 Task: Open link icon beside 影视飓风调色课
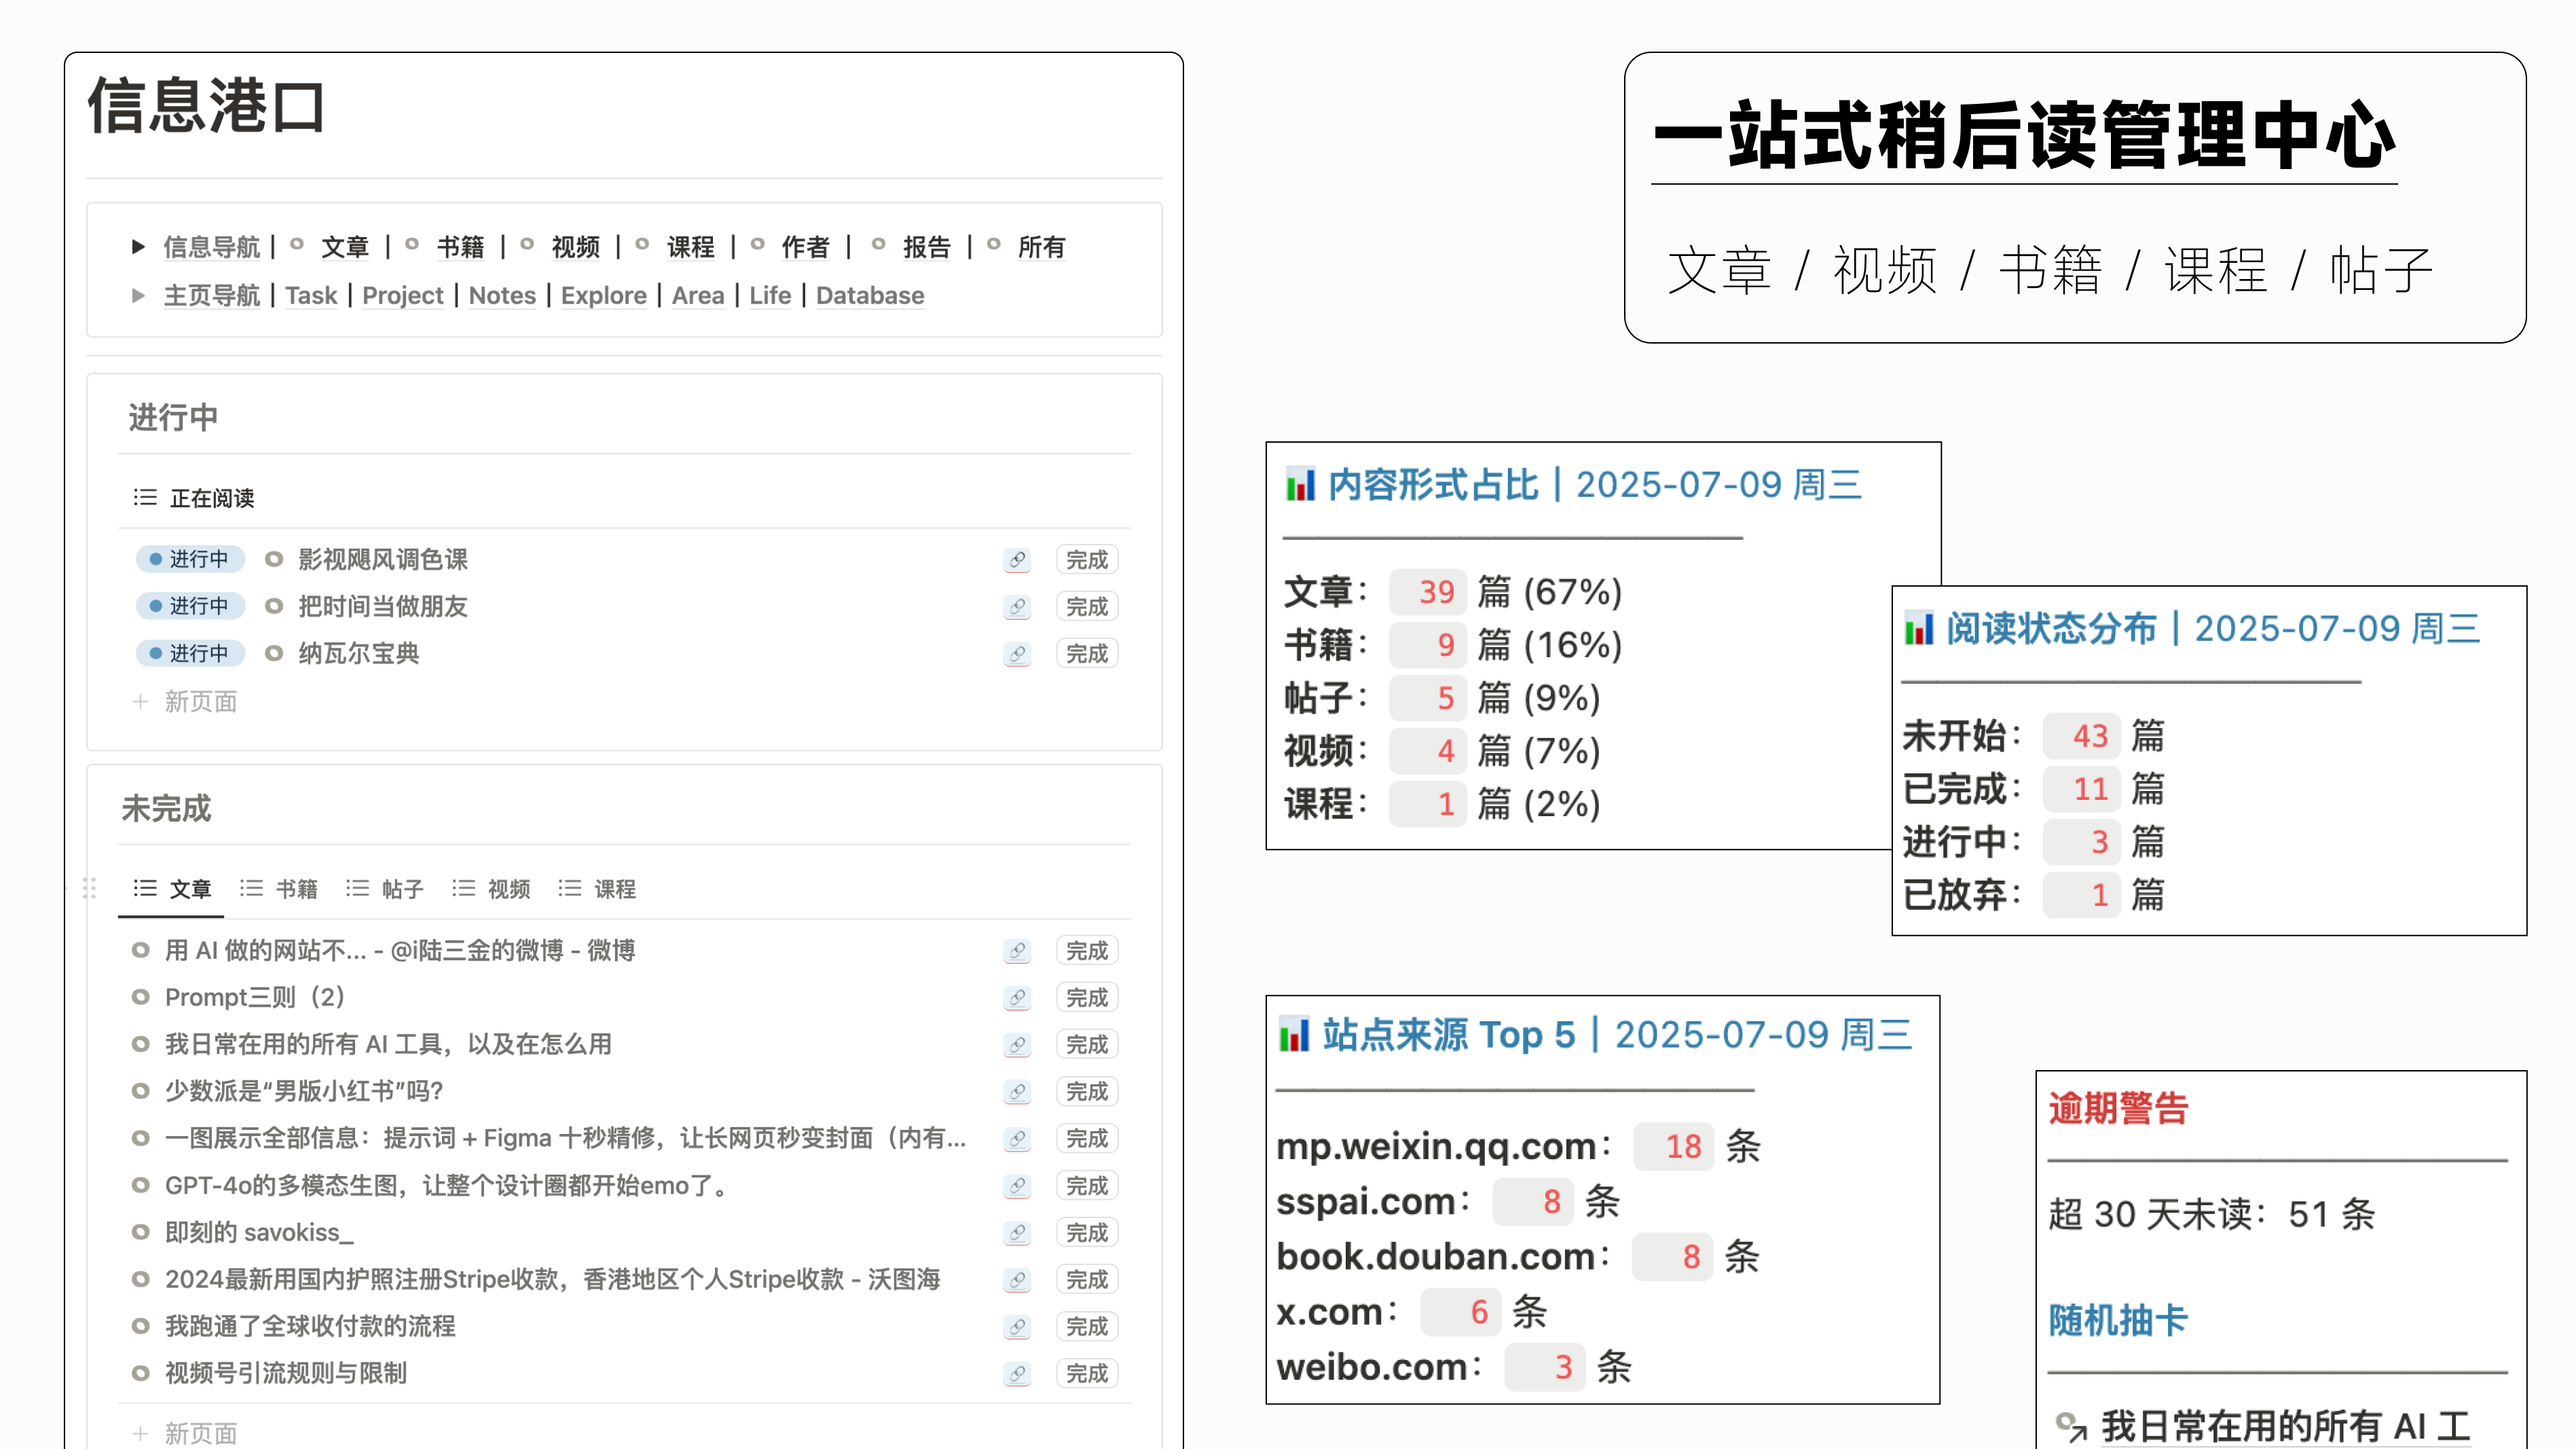coord(1017,559)
